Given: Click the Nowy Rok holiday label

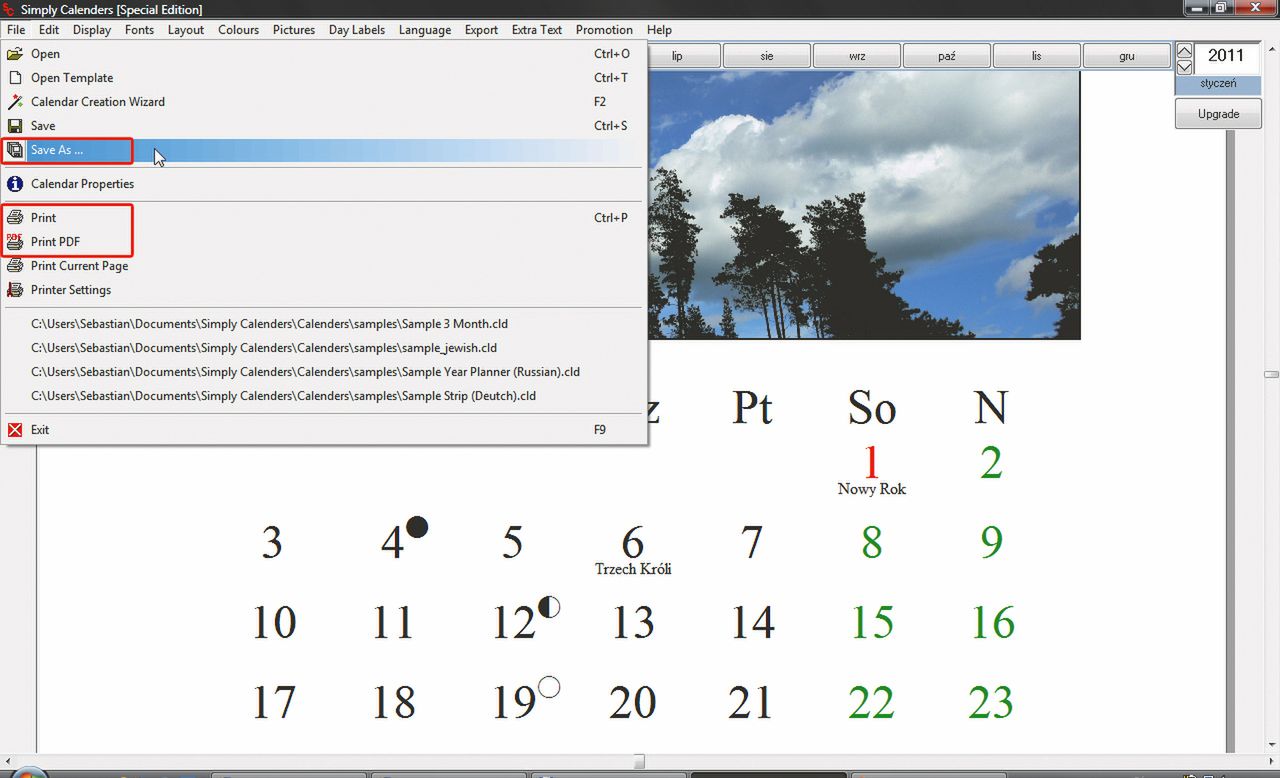Looking at the screenshot, I should 872,489.
